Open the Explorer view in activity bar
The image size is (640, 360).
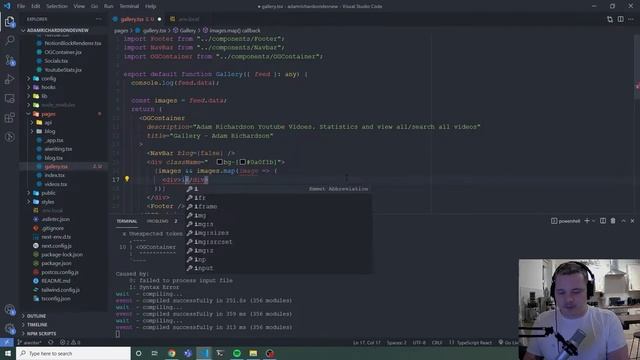(x=9, y=22)
